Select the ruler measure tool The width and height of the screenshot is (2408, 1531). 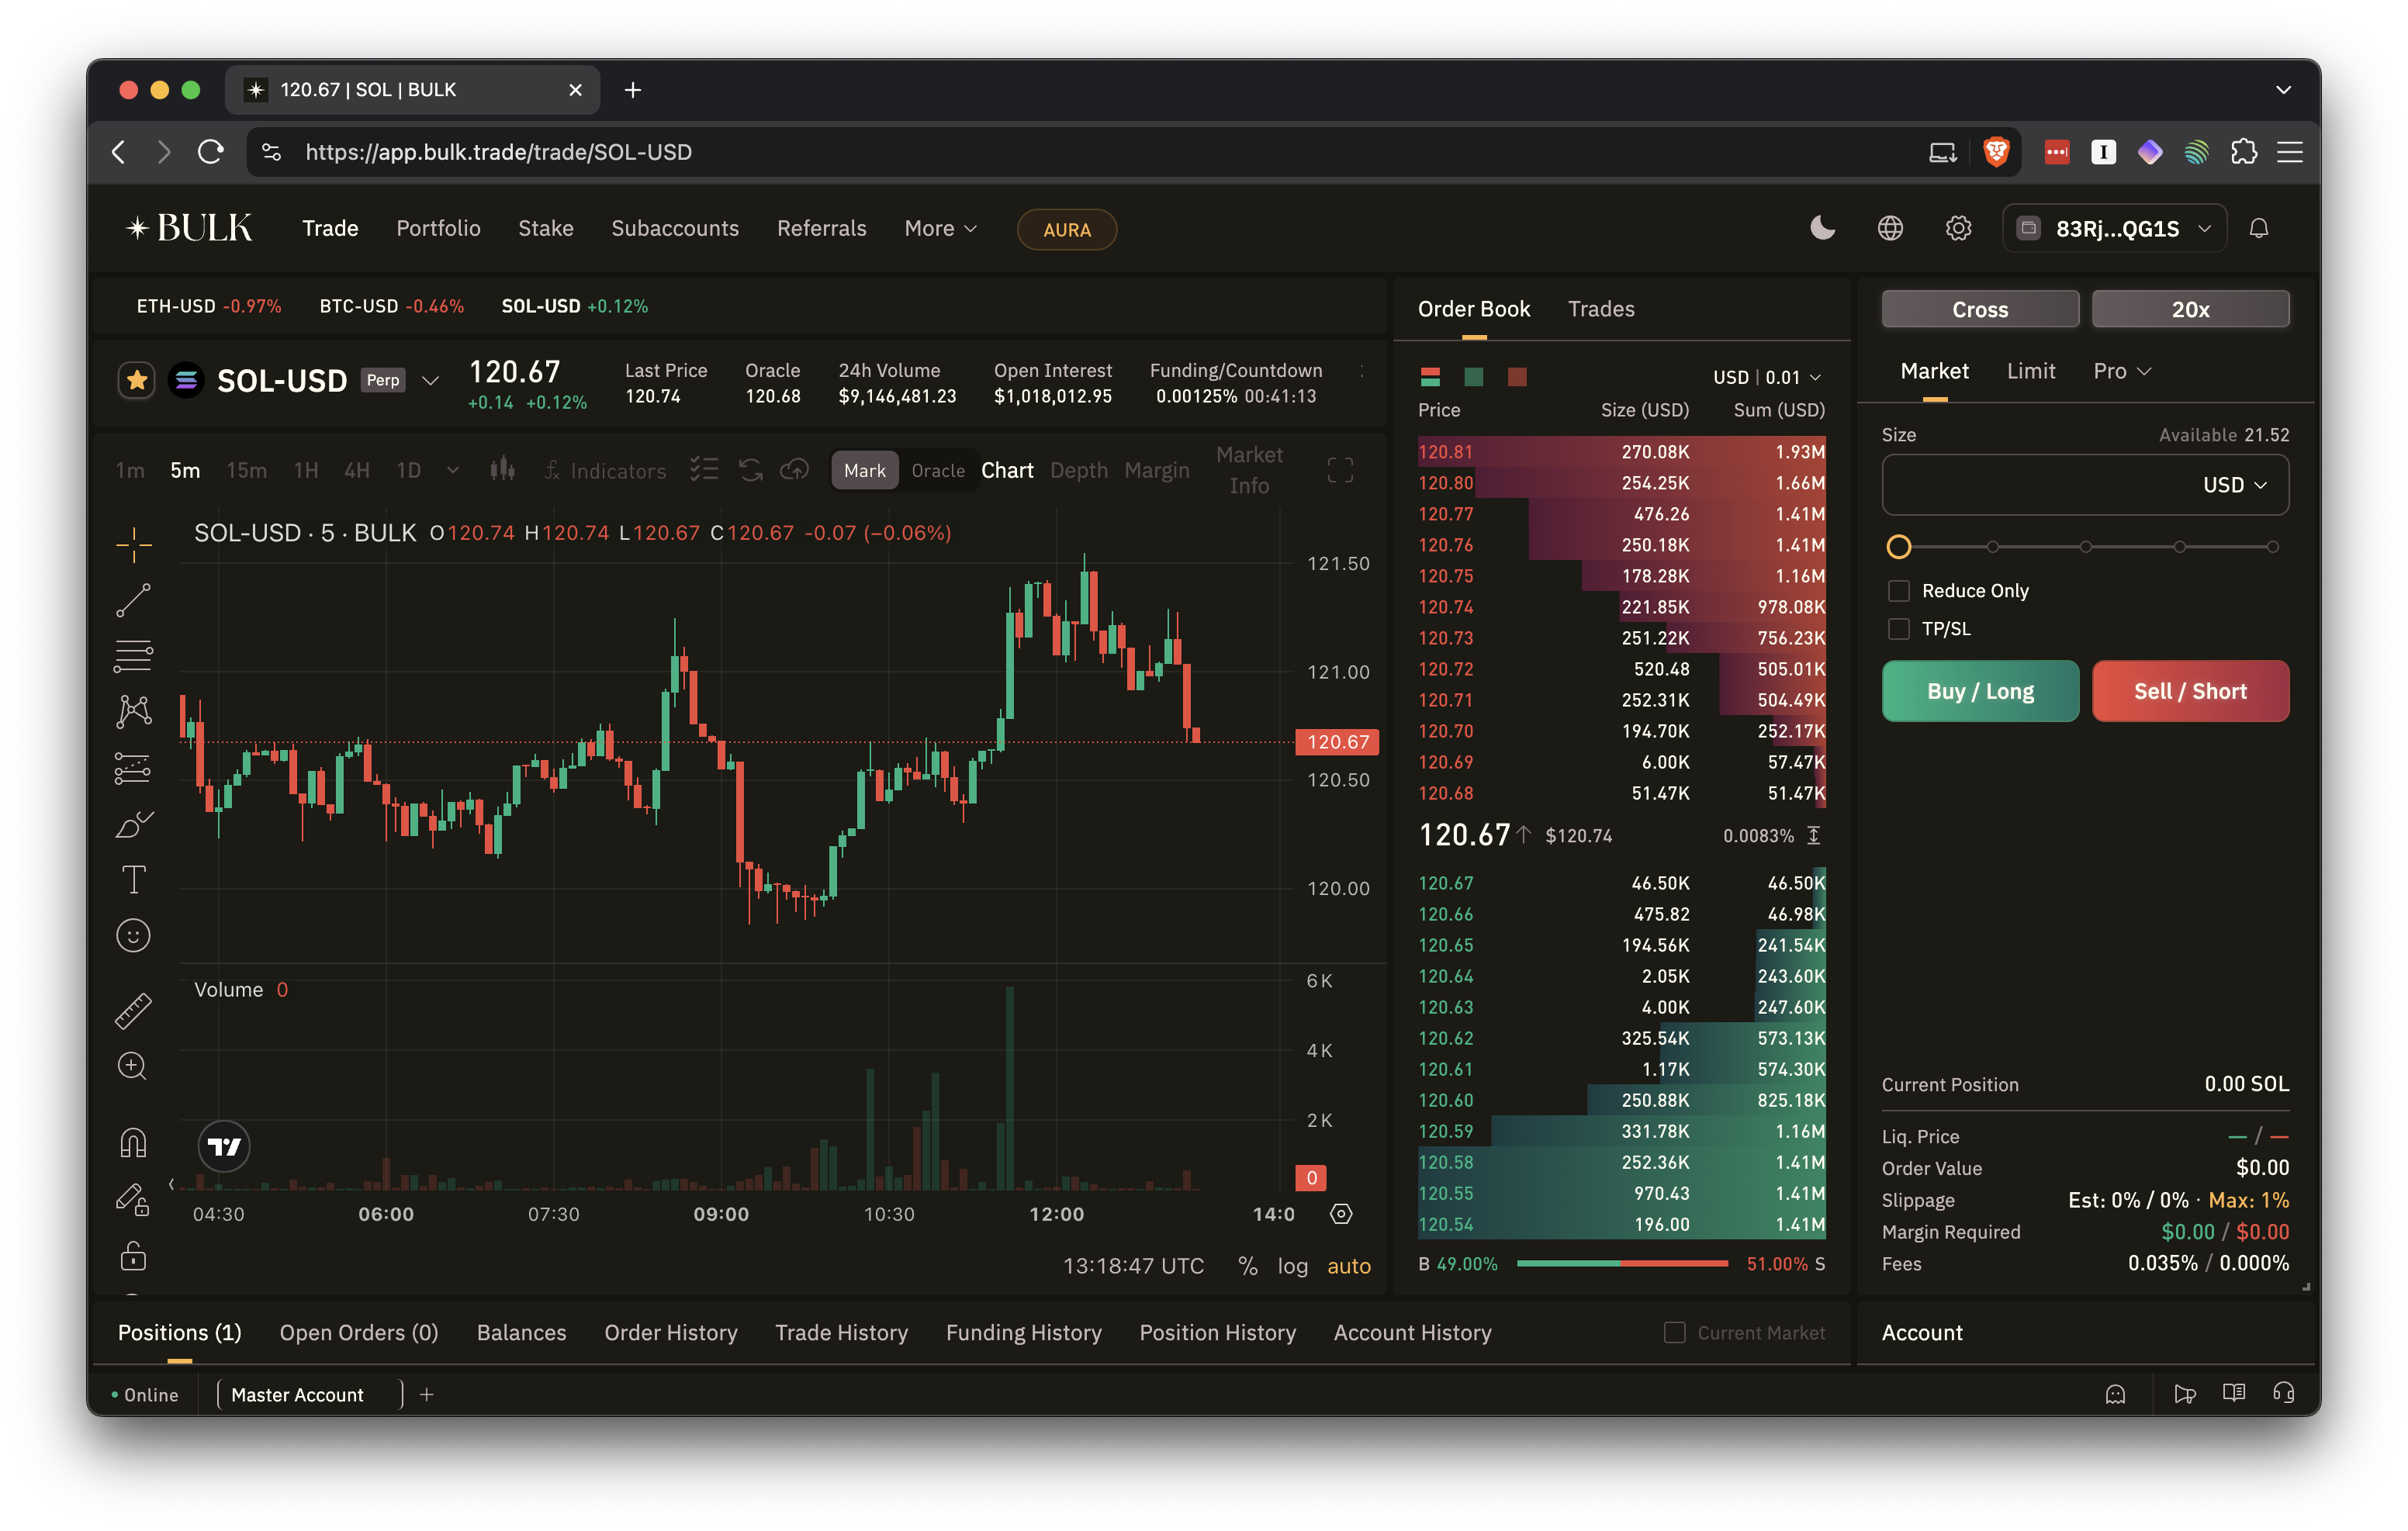[133, 1010]
